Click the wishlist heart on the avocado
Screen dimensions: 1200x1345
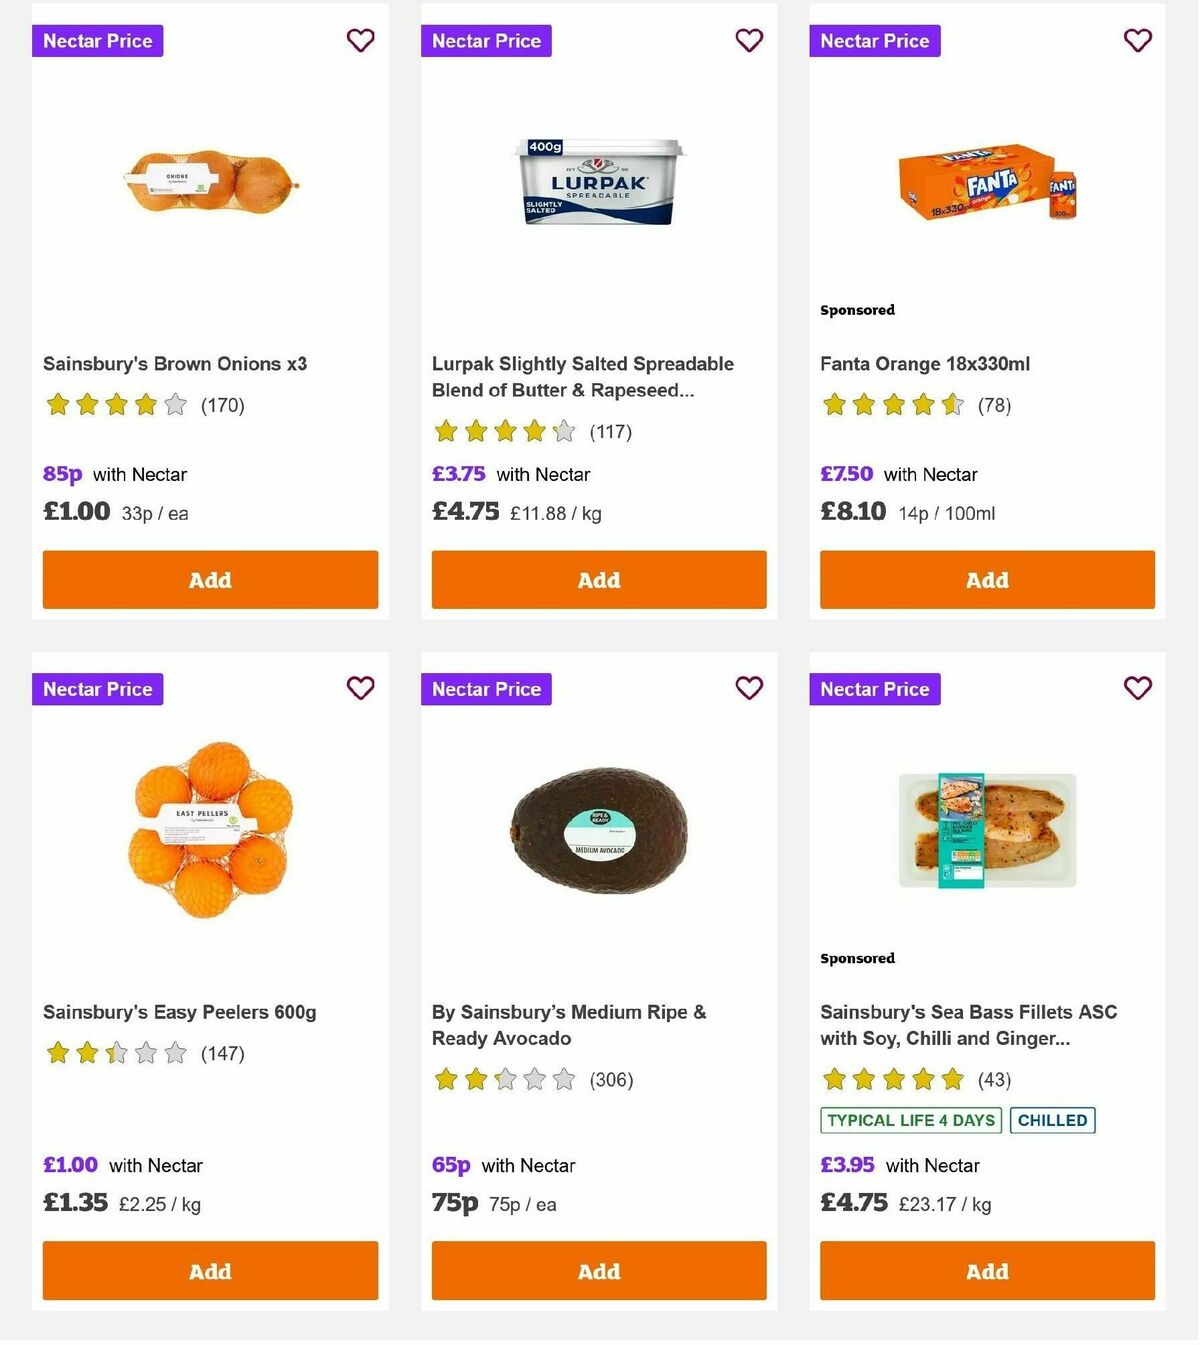[x=749, y=688]
